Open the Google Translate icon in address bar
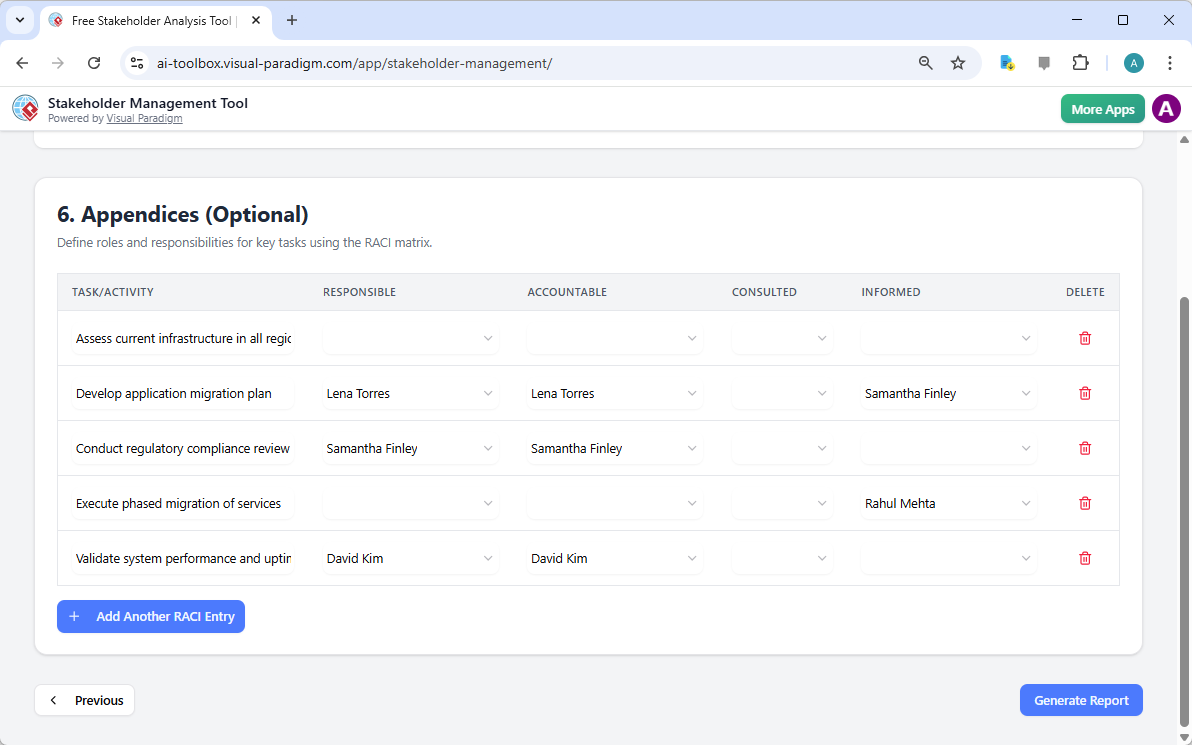Image resolution: width=1192 pixels, height=745 pixels. 1006,62
